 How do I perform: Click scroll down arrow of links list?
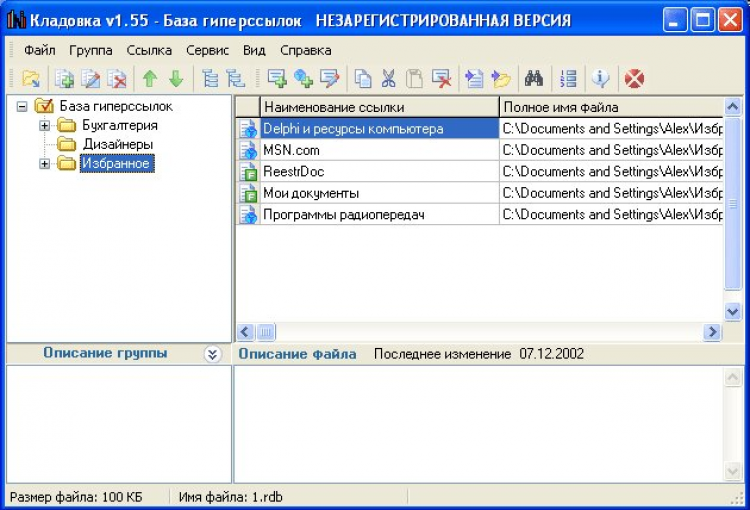tap(733, 312)
